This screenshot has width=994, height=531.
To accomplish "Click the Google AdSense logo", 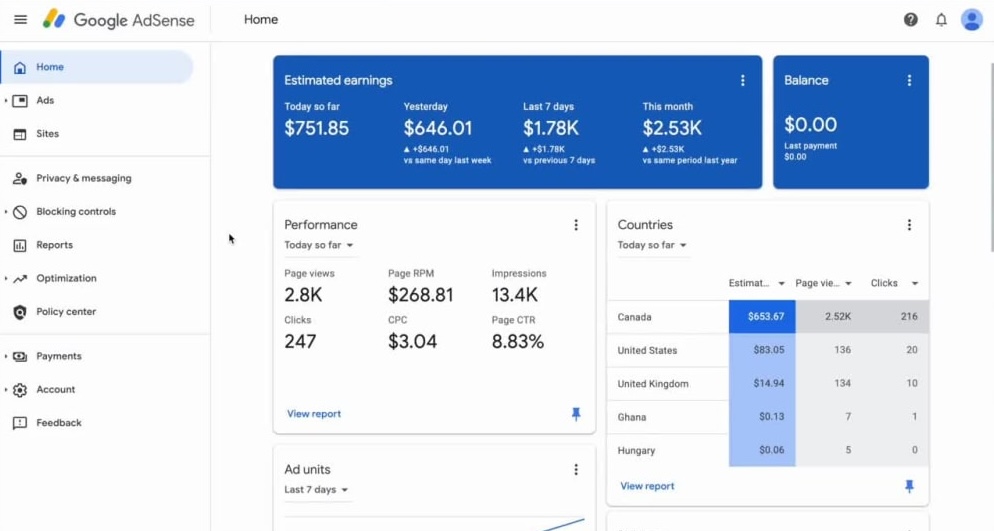I will point(119,20).
